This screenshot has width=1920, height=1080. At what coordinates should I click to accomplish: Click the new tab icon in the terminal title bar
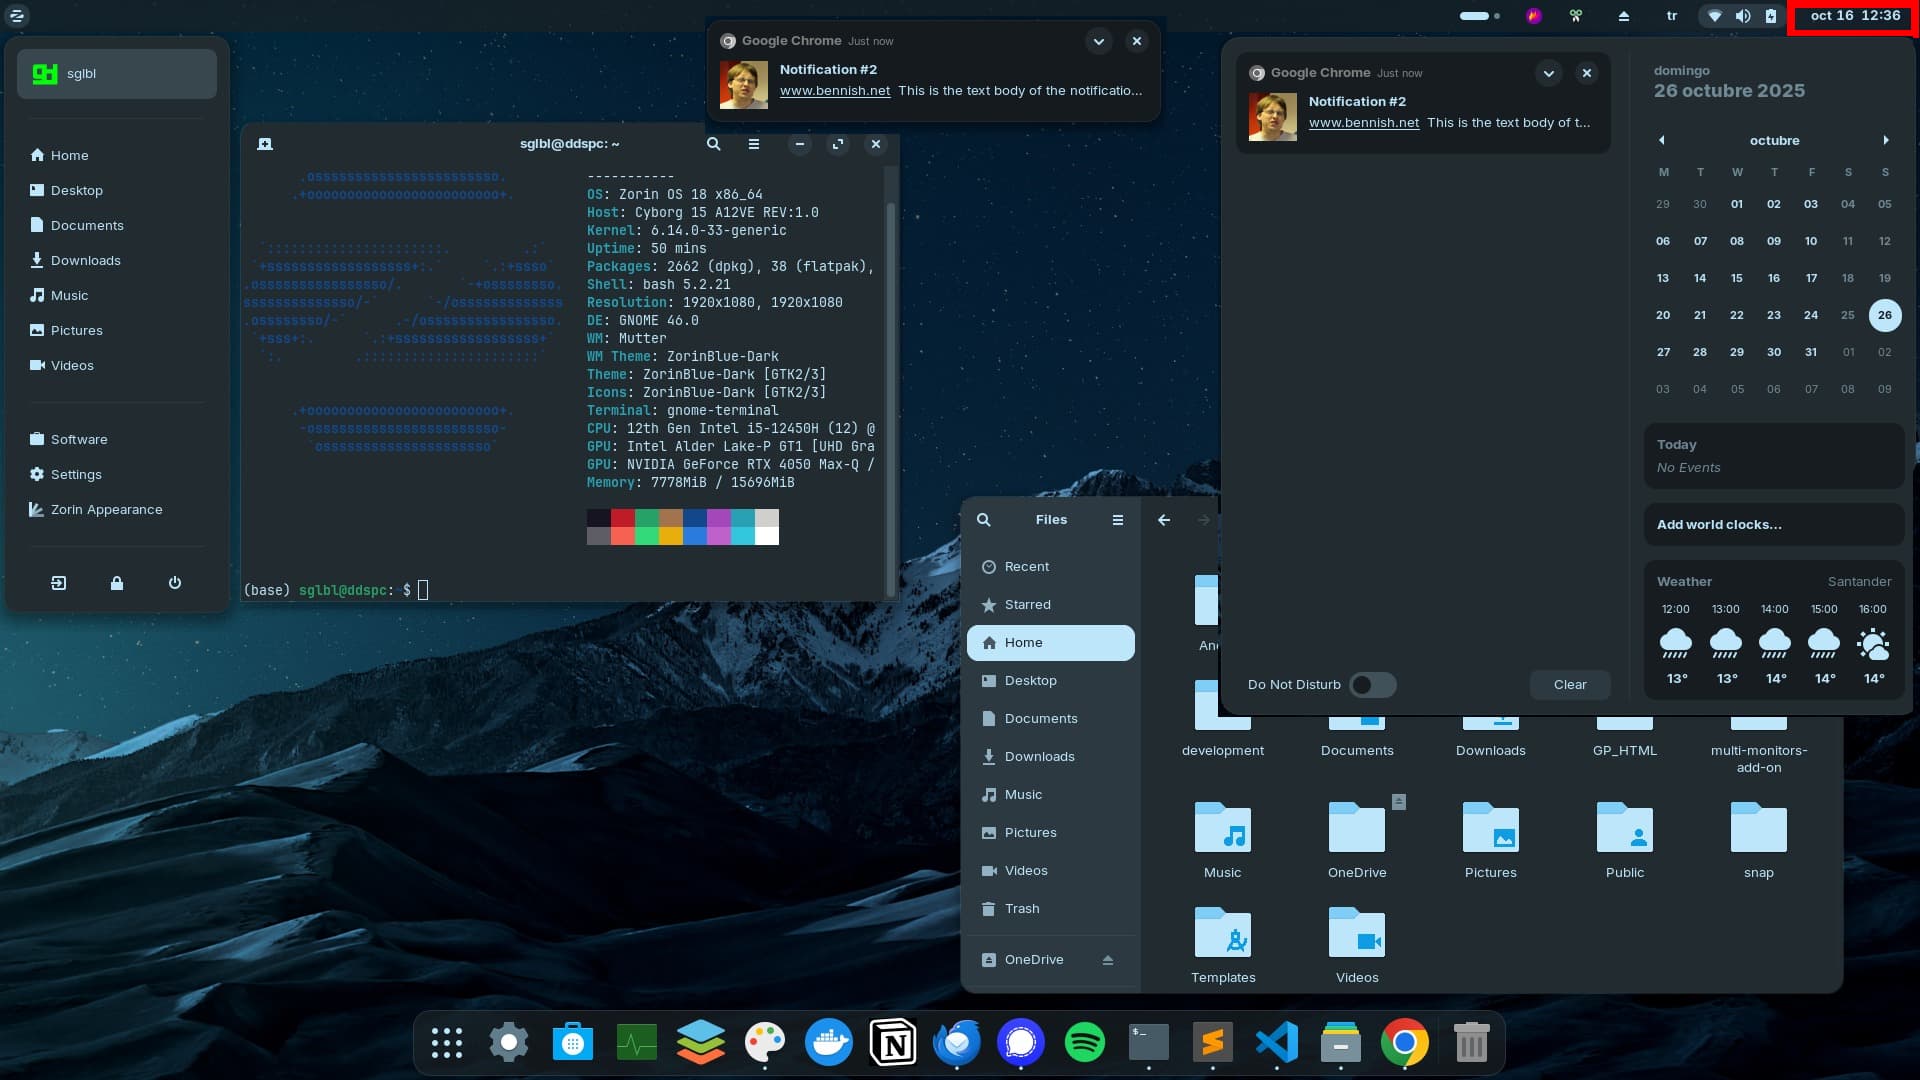pos(265,144)
